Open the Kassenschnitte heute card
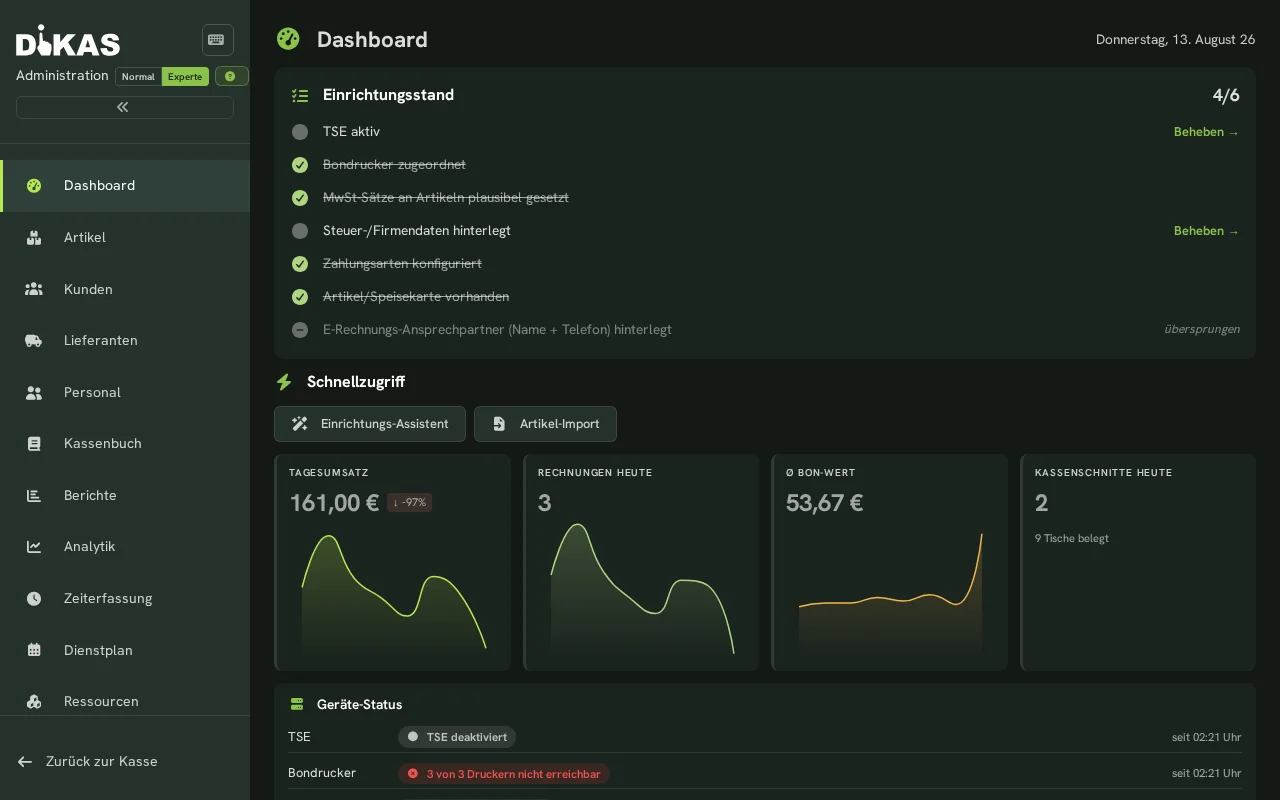This screenshot has height=800, width=1280. [x=1138, y=562]
